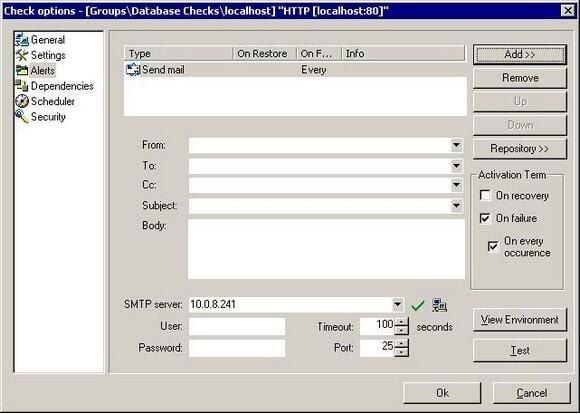Click the Dependencies icon
Viewport: 580px width, 414px height.
pyautogui.click(x=22, y=86)
